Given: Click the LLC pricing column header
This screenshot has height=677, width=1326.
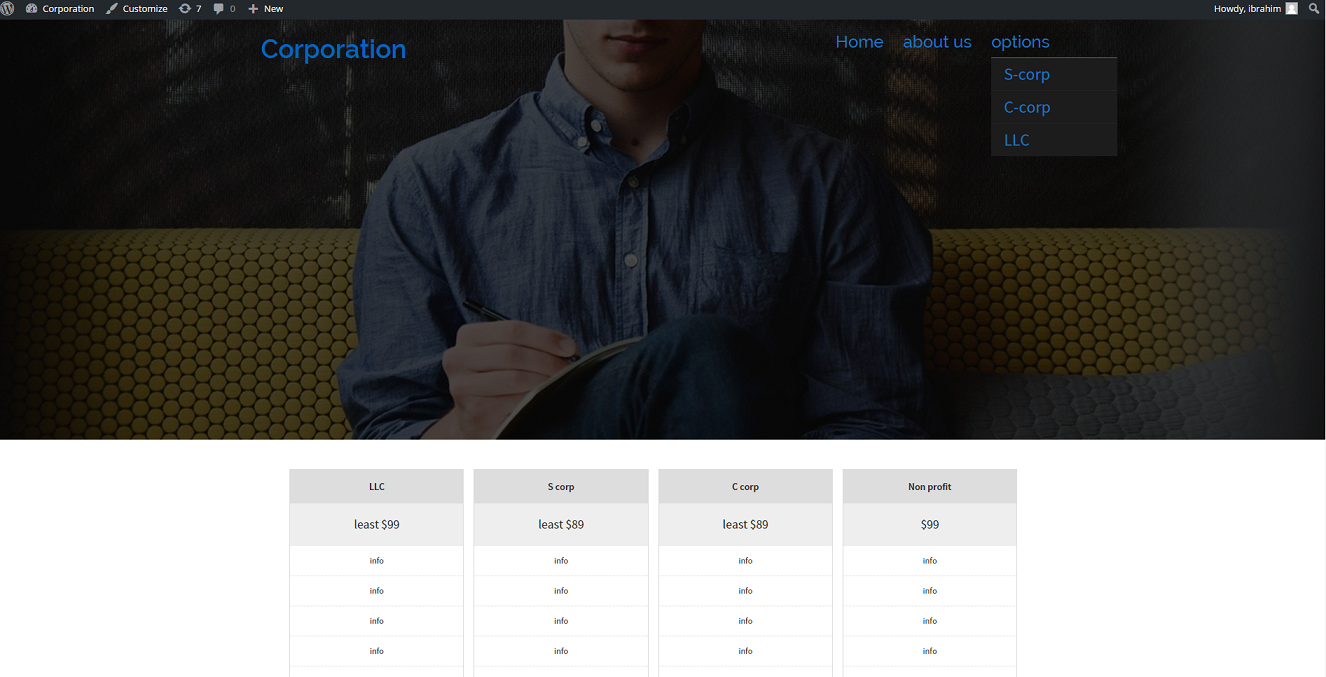Looking at the screenshot, I should 376,487.
